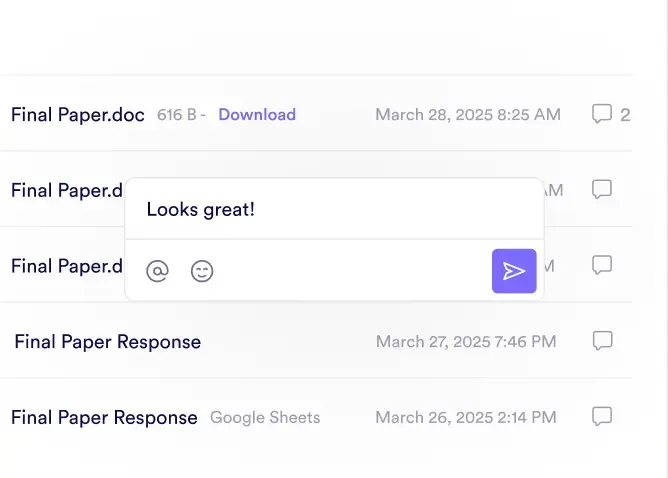Click comment icon on second file row
The height and width of the screenshot is (478, 668).
[602, 189]
